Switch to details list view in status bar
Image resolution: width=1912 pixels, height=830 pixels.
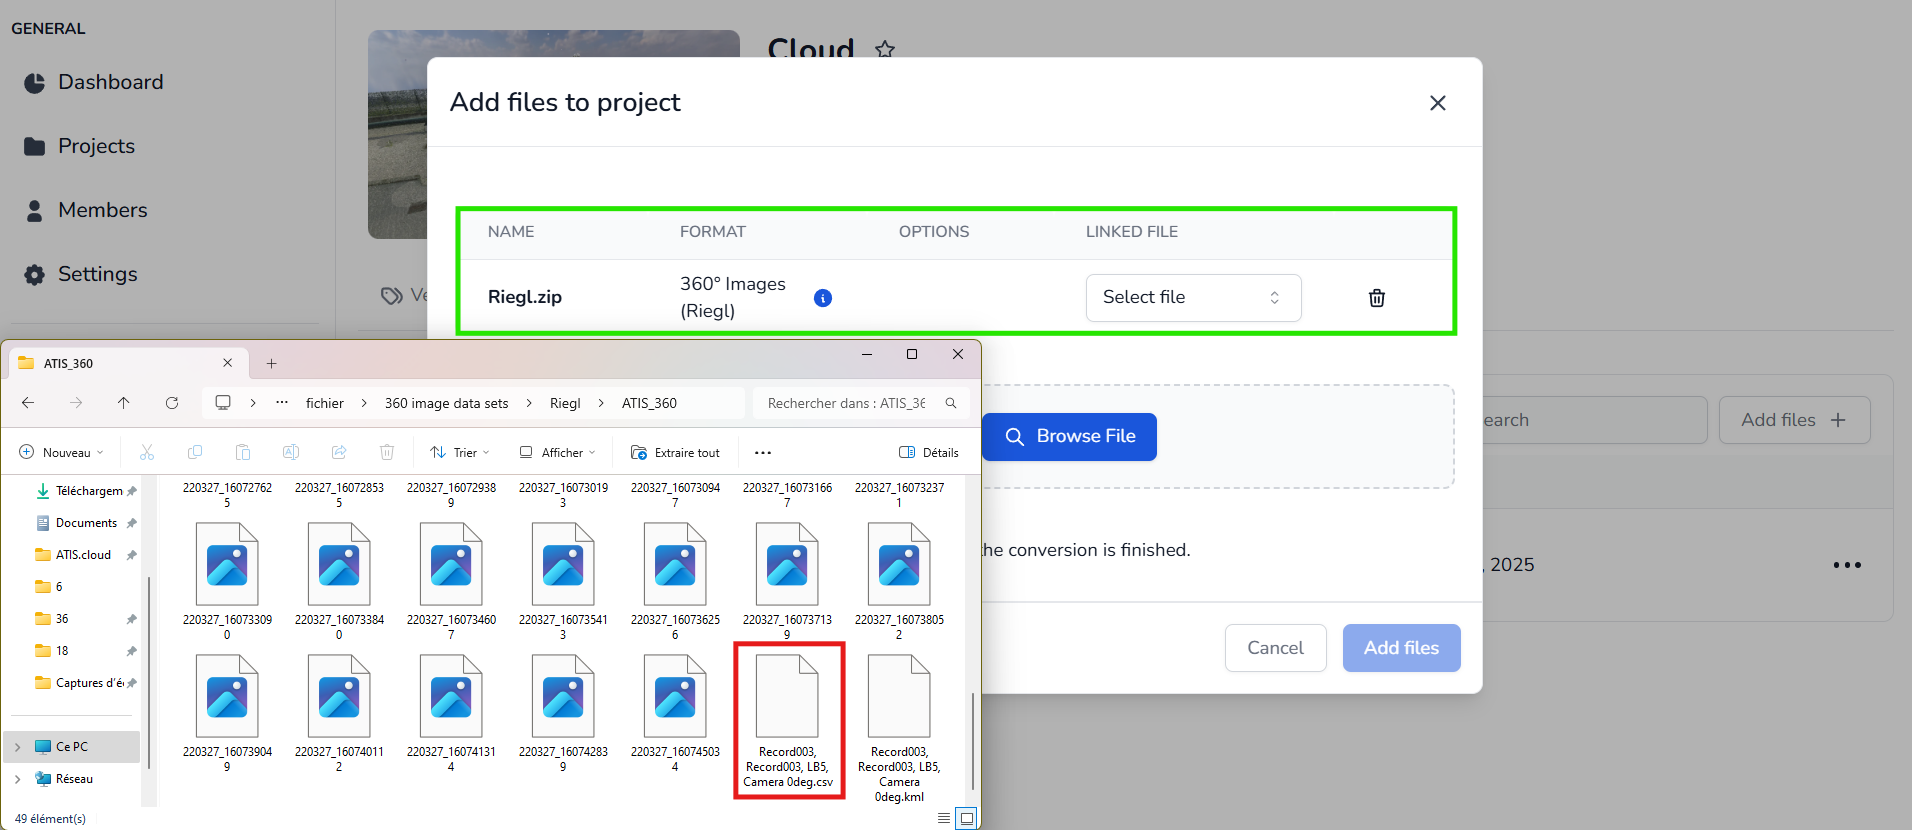[944, 818]
